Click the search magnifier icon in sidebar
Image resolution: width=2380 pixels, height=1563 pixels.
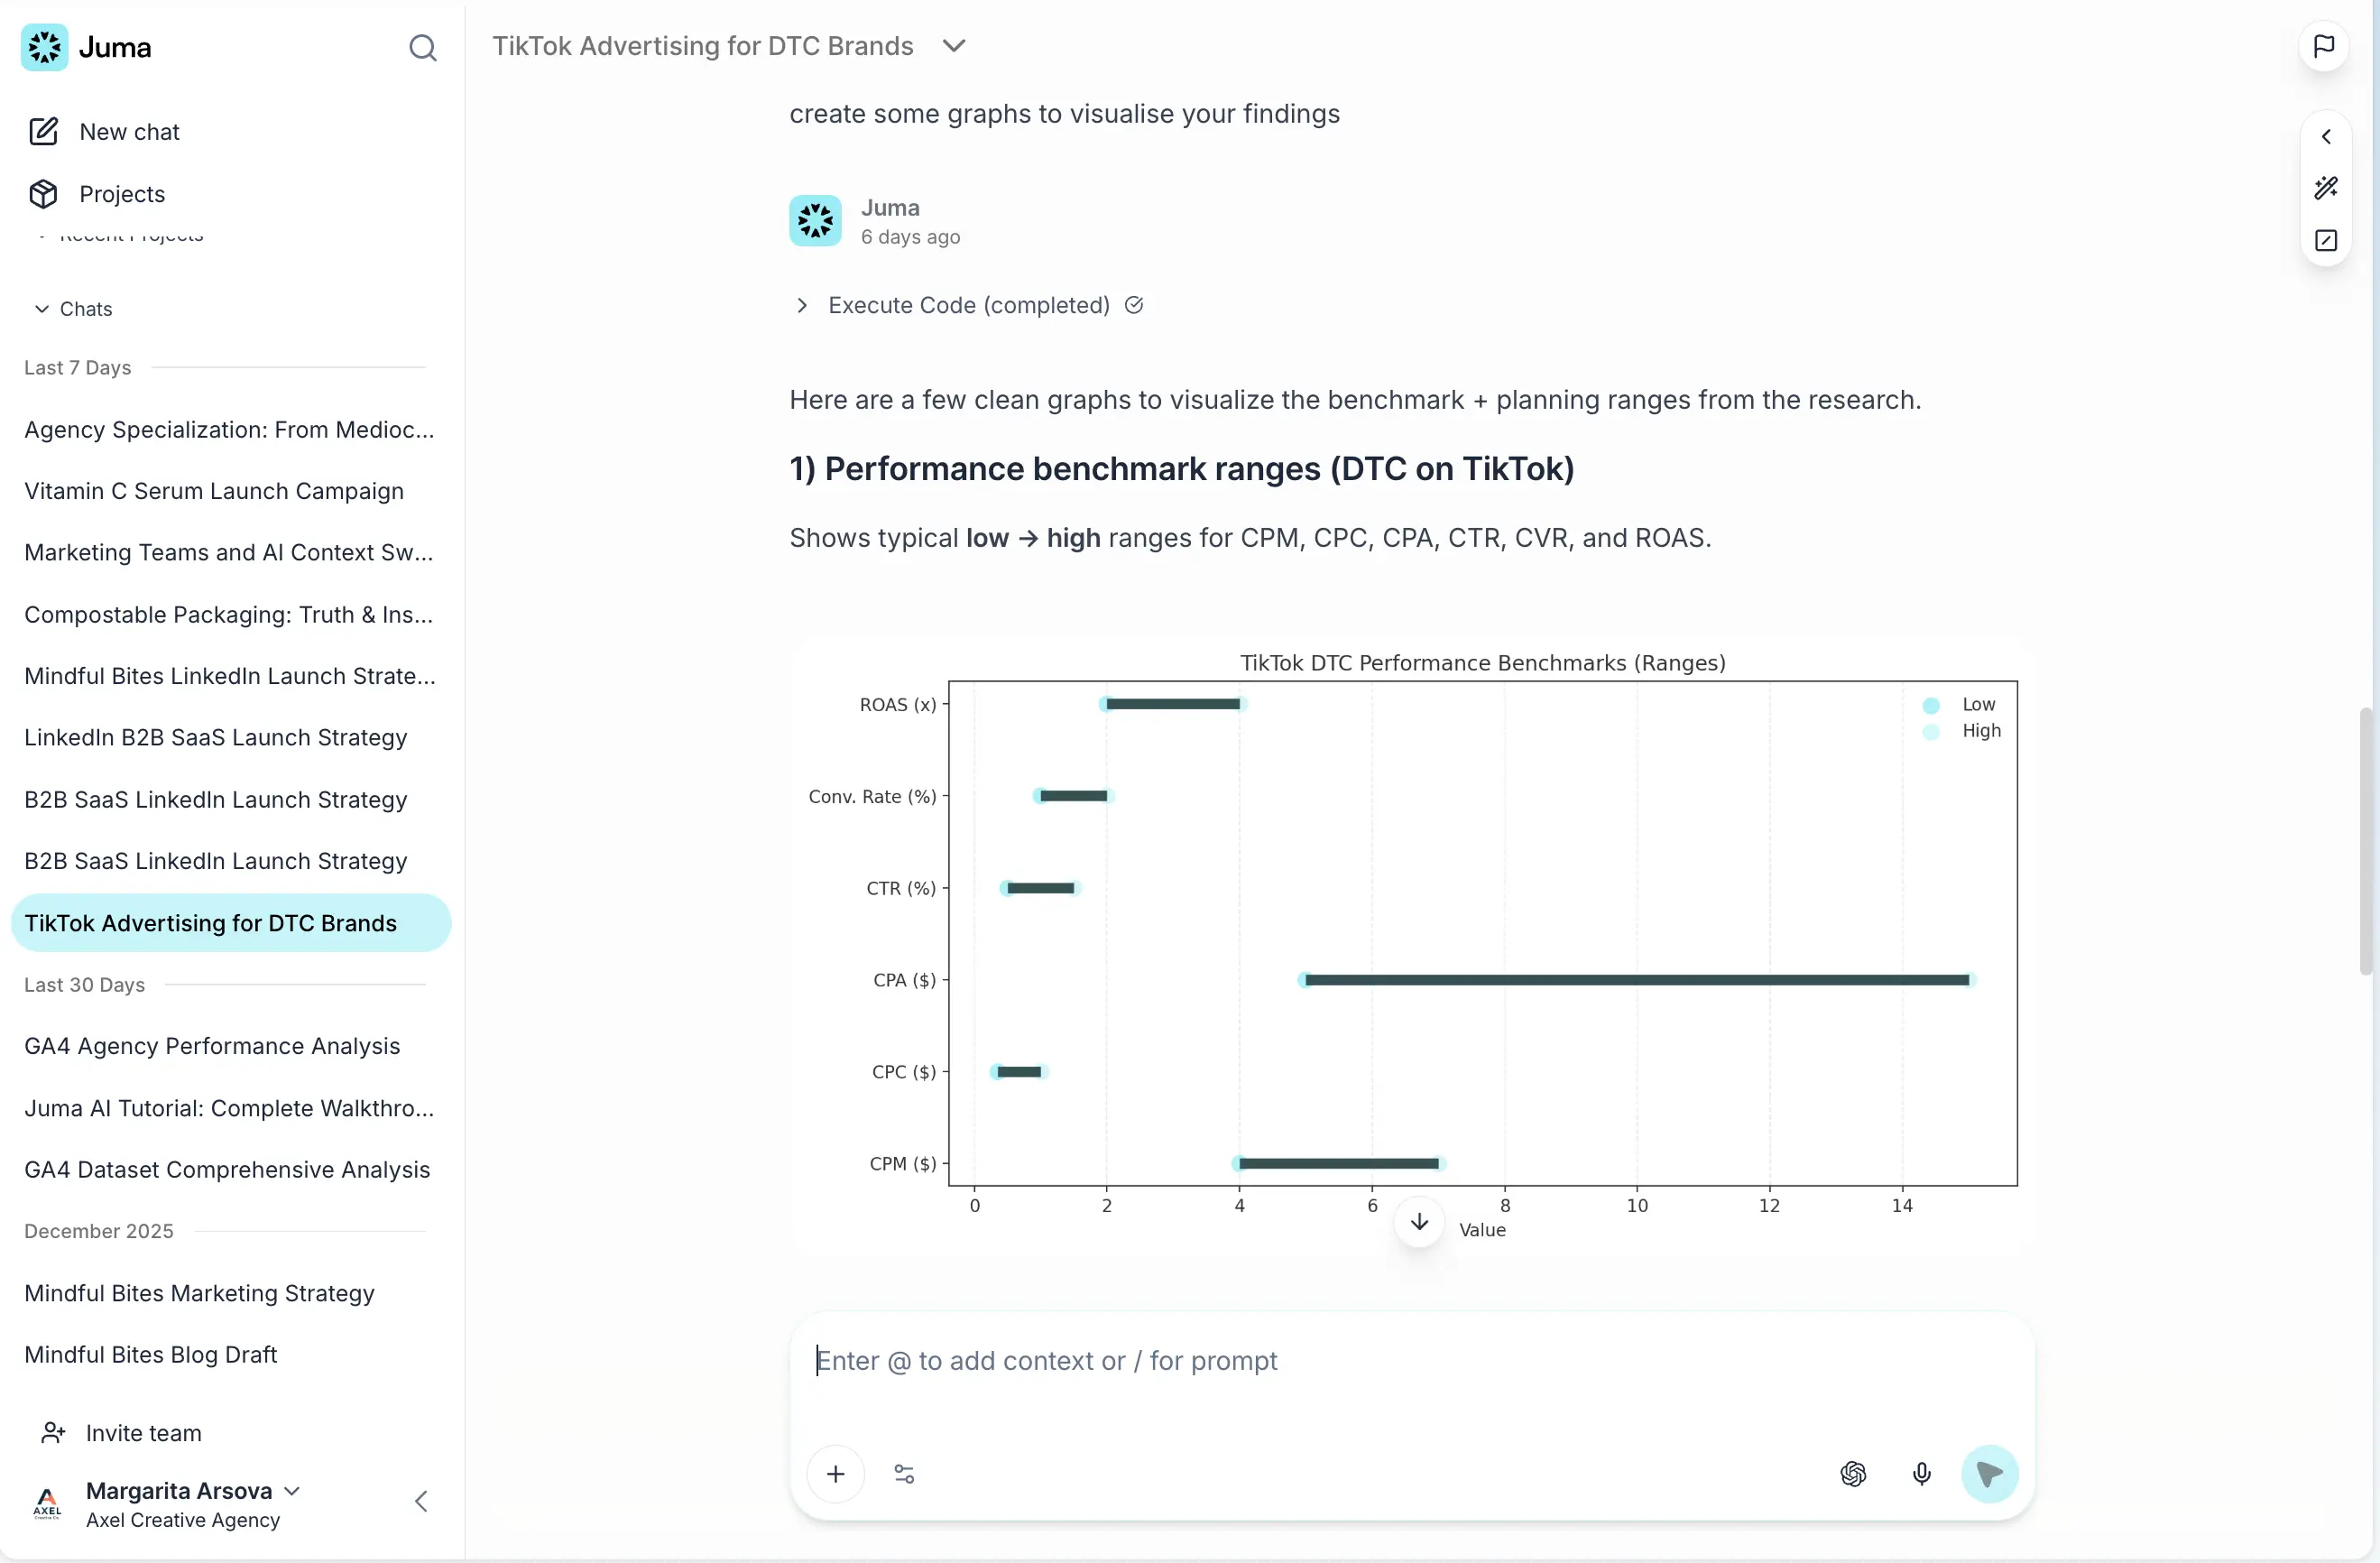422,47
